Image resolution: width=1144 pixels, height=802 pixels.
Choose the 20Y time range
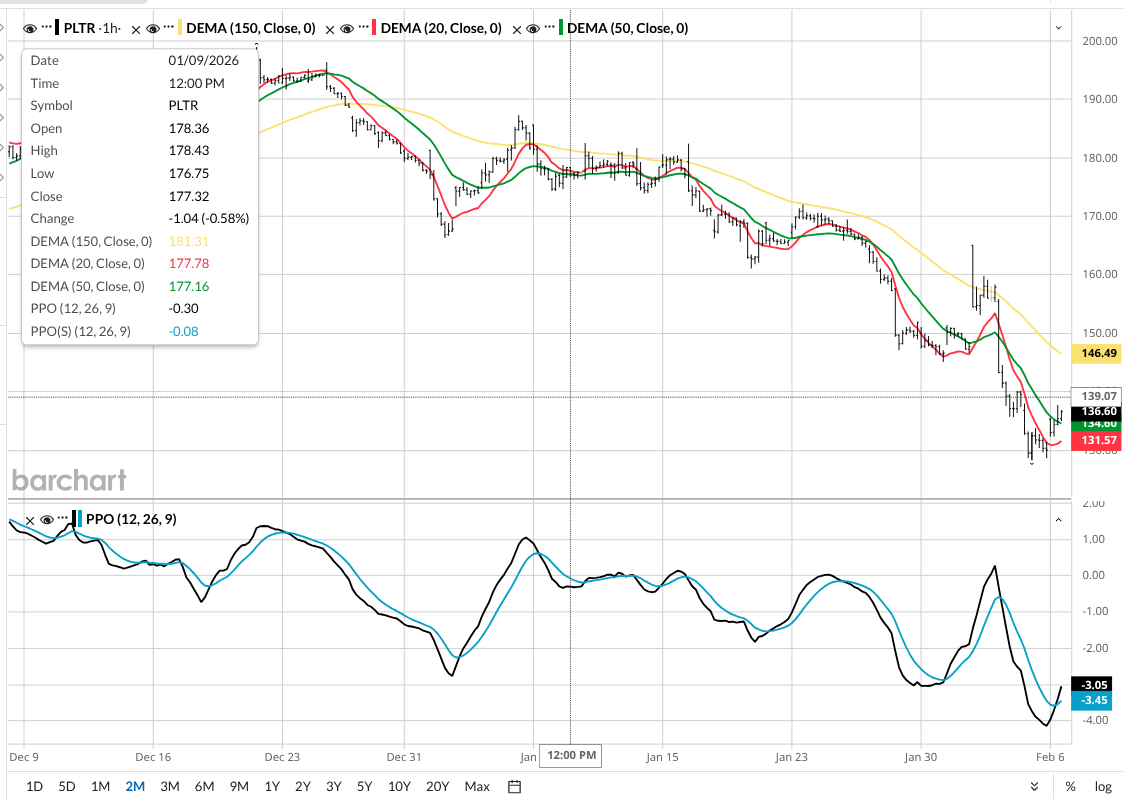[437, 786]
